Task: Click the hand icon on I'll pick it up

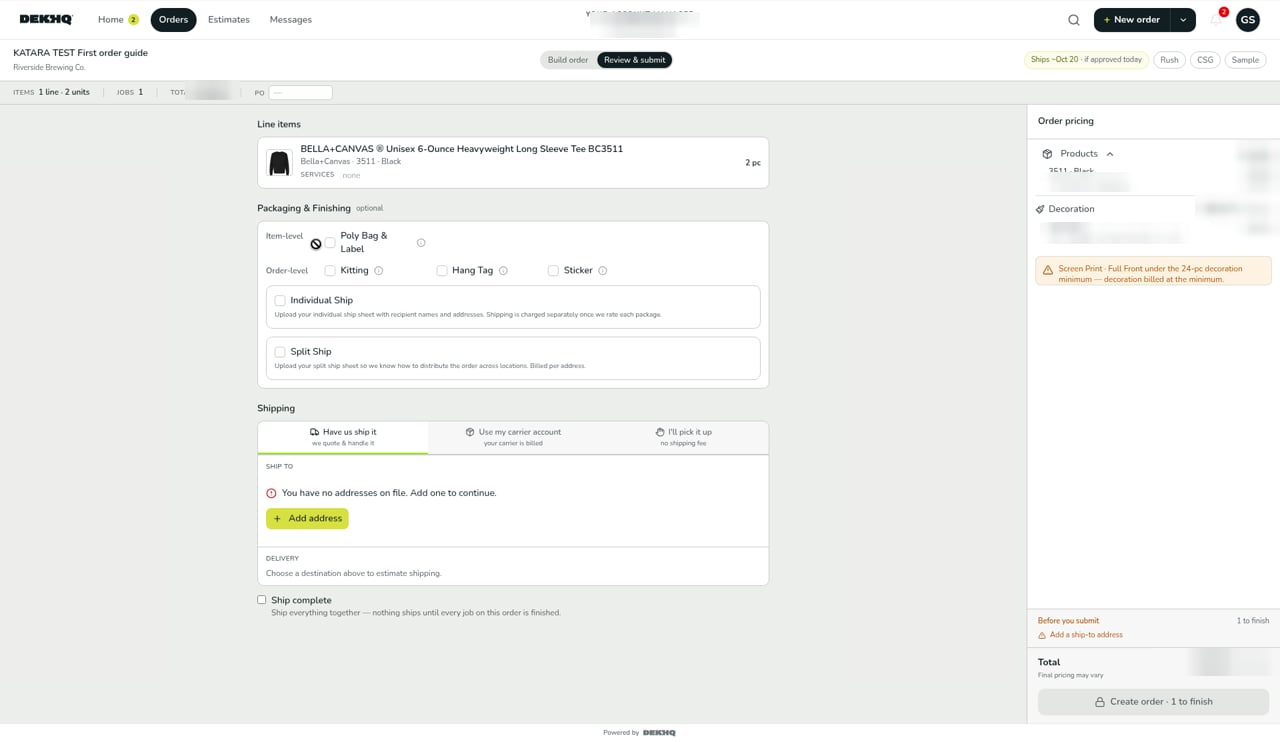Action: click(660, 432)
